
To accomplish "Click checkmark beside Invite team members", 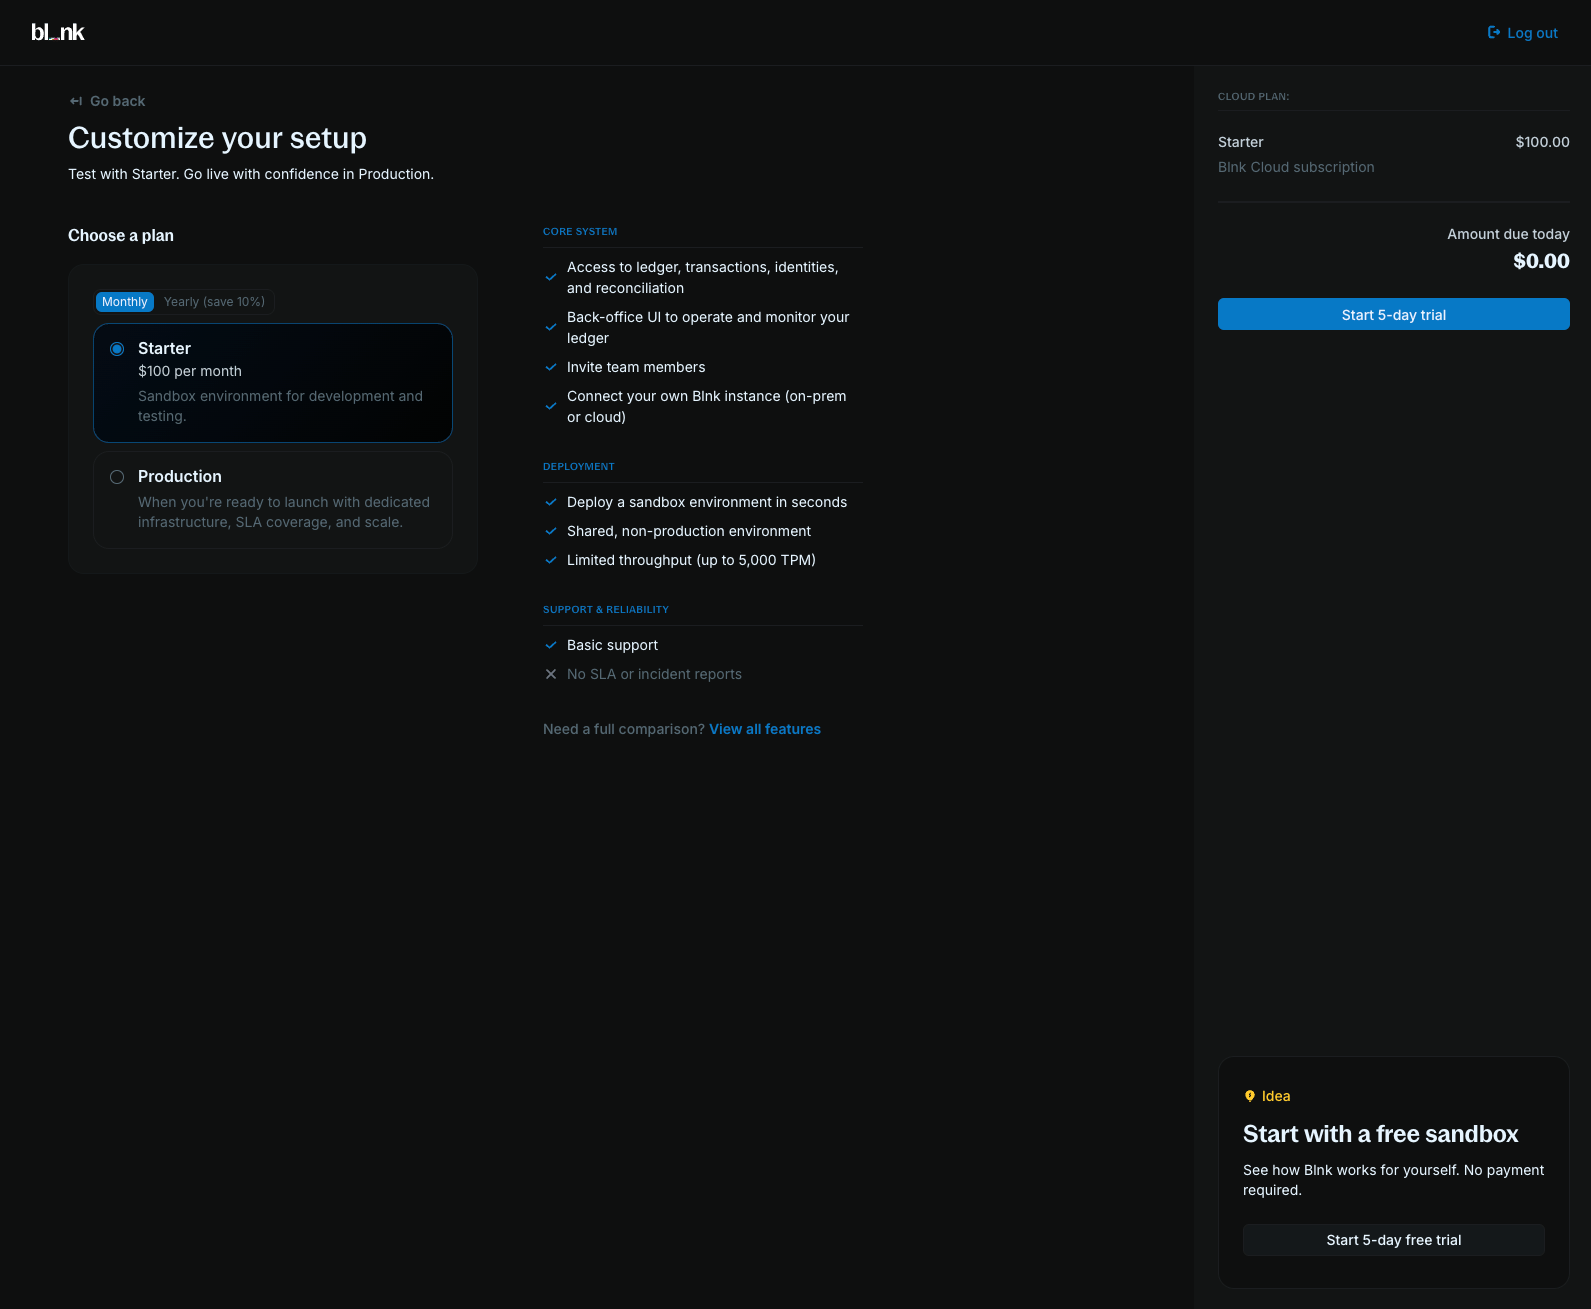I will pyautogui.click(x=551, y=367).
